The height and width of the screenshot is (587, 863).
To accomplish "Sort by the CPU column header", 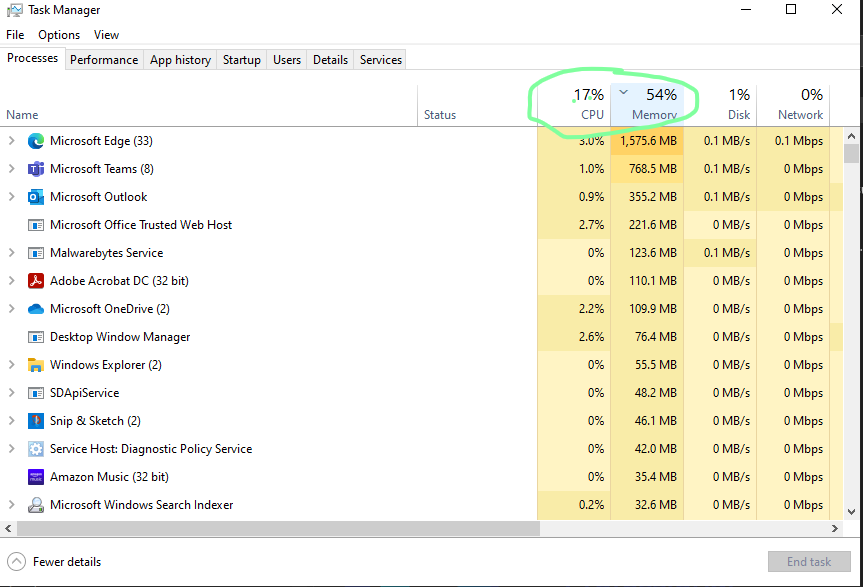I will pos(573,106).
